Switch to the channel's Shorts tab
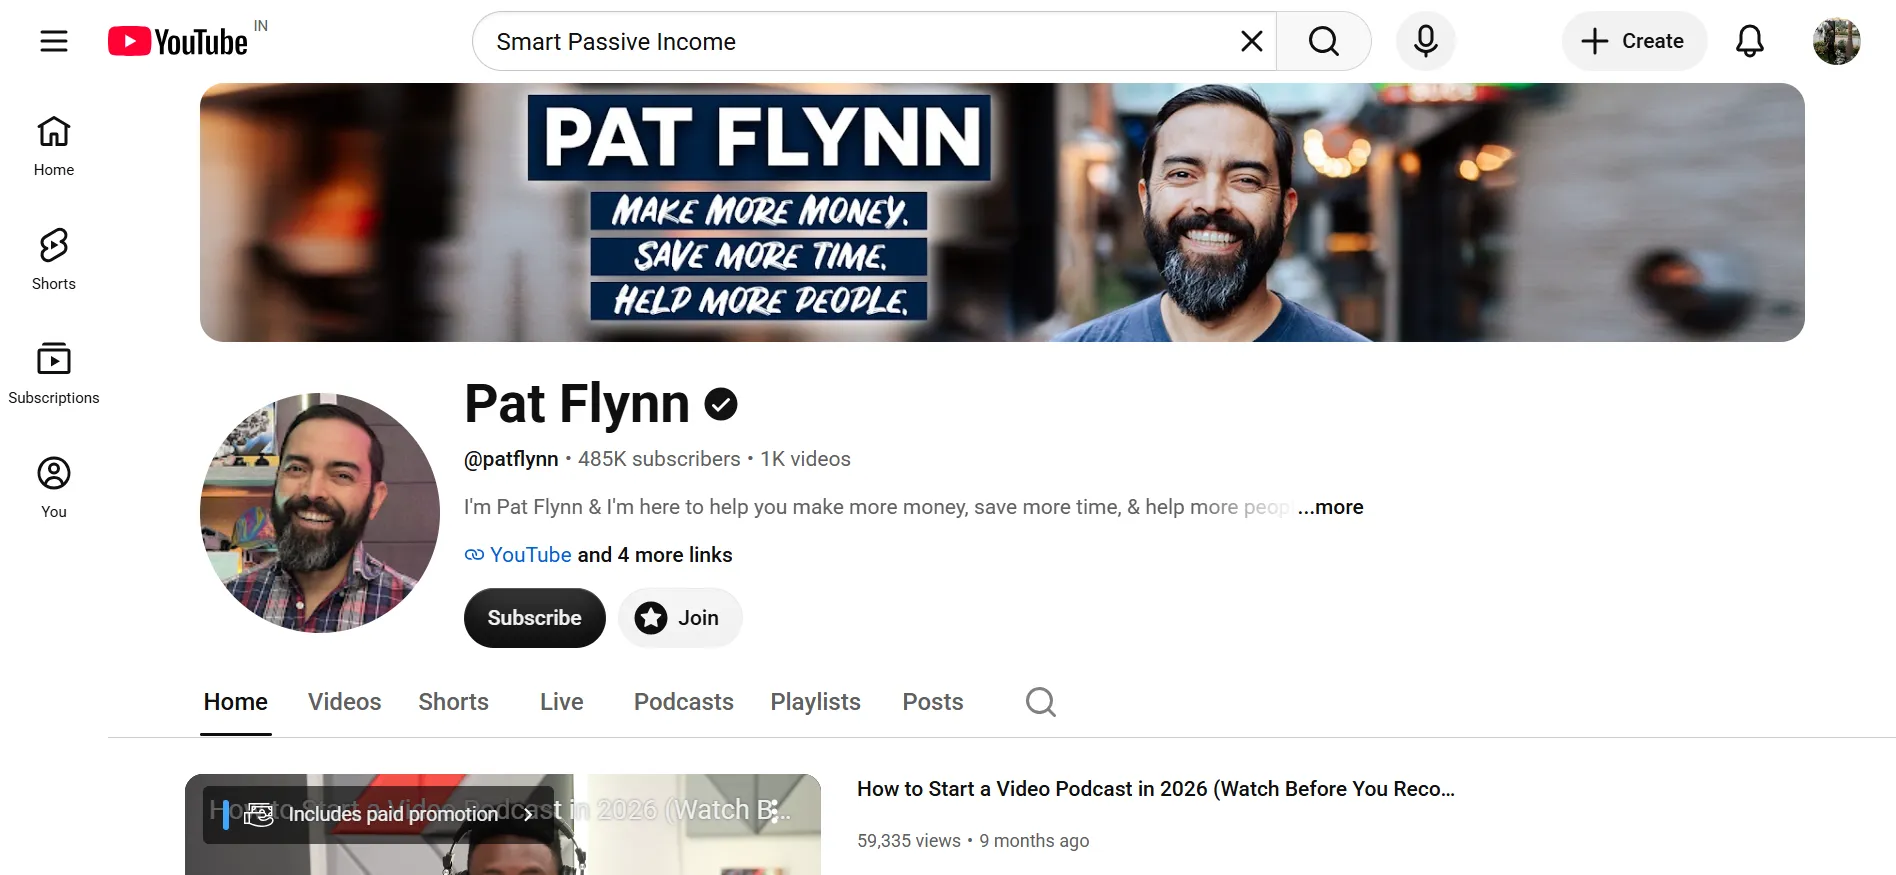This screenshot has height=875, width=1896. point(454,702)
